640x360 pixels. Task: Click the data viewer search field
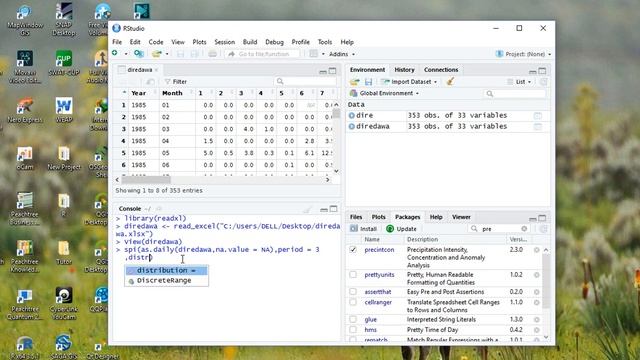(306, 82)
